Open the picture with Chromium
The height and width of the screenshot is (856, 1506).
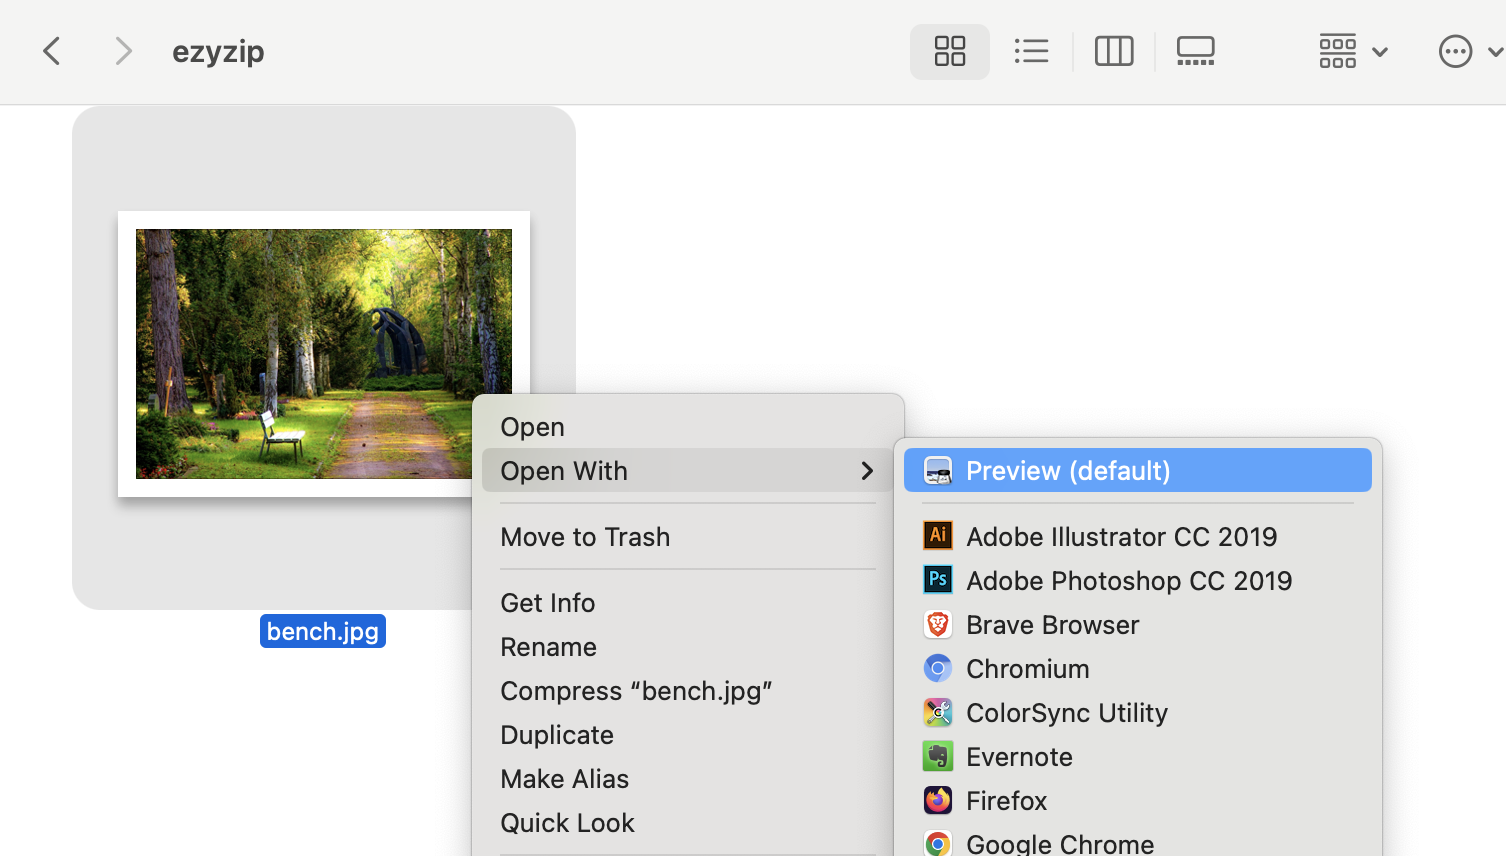click(1027, 668)
